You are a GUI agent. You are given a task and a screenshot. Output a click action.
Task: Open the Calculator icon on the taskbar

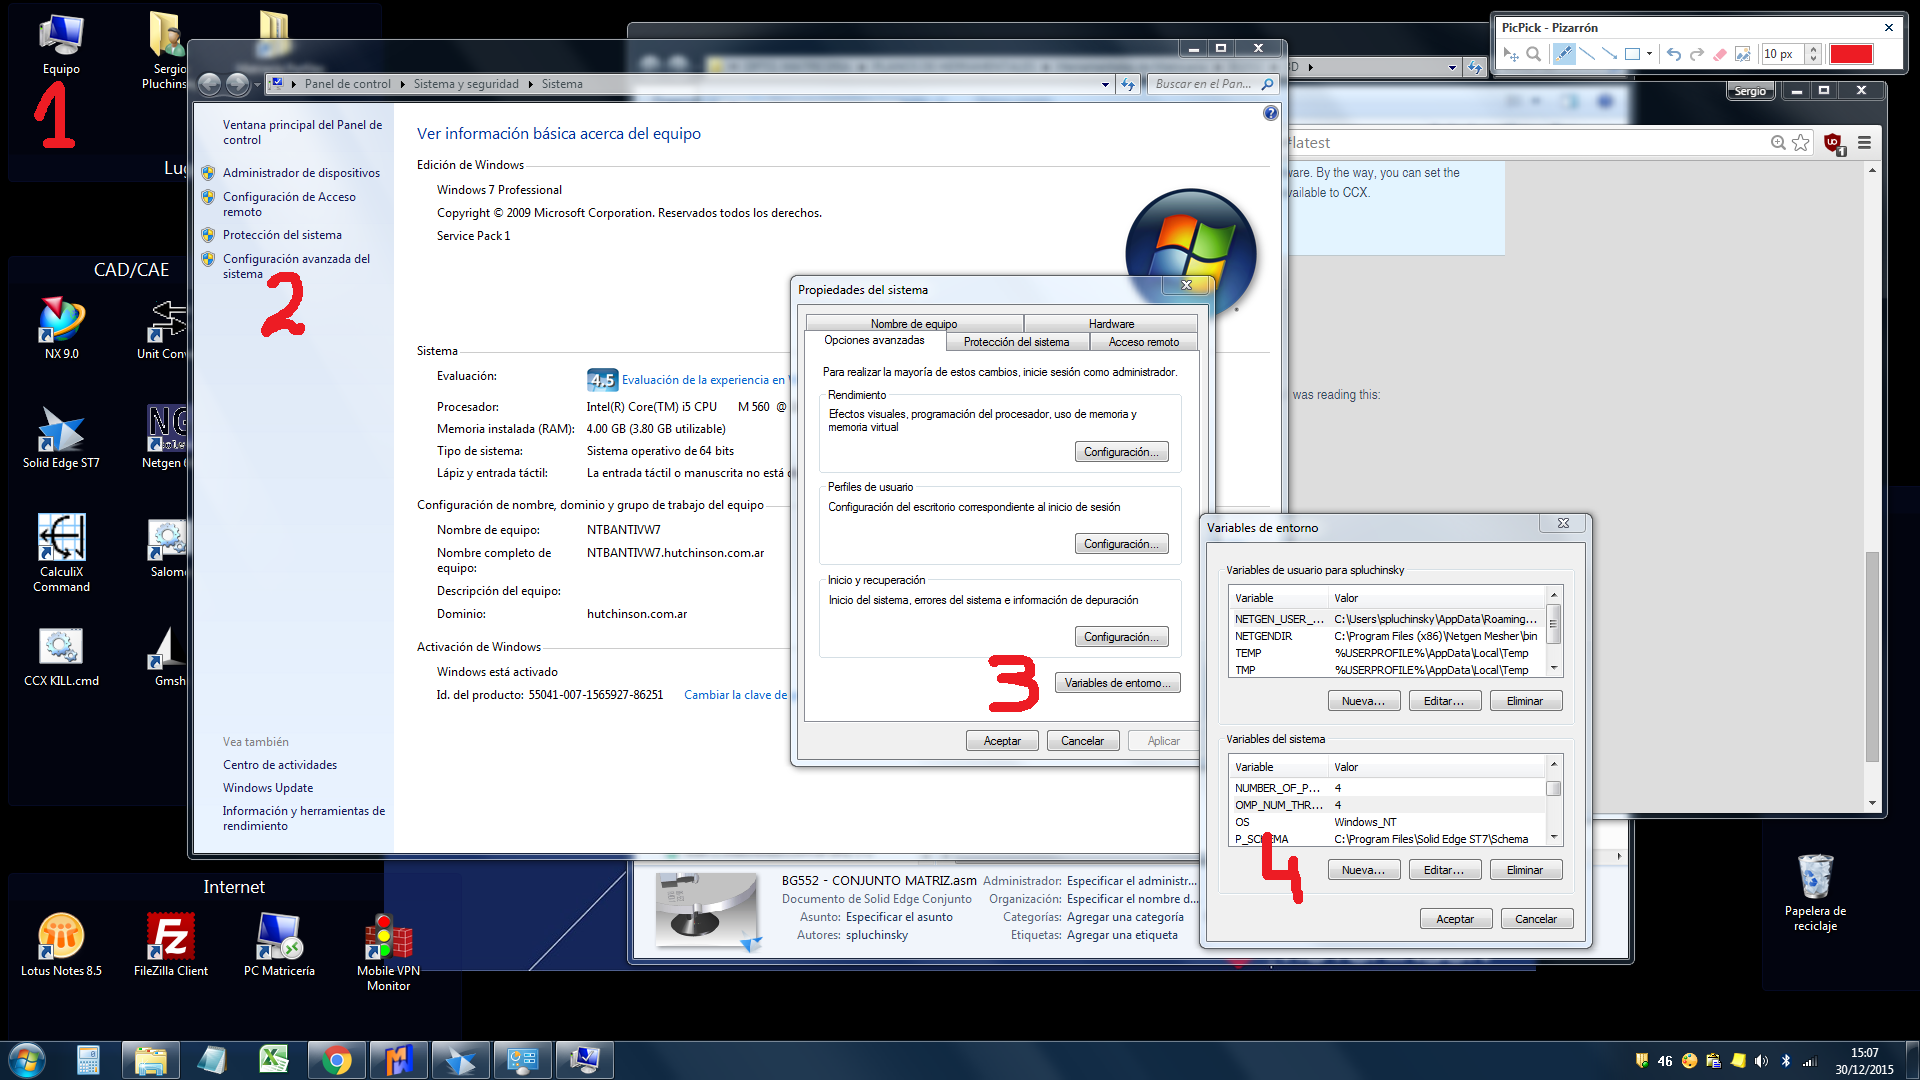tap(88, 1060)
